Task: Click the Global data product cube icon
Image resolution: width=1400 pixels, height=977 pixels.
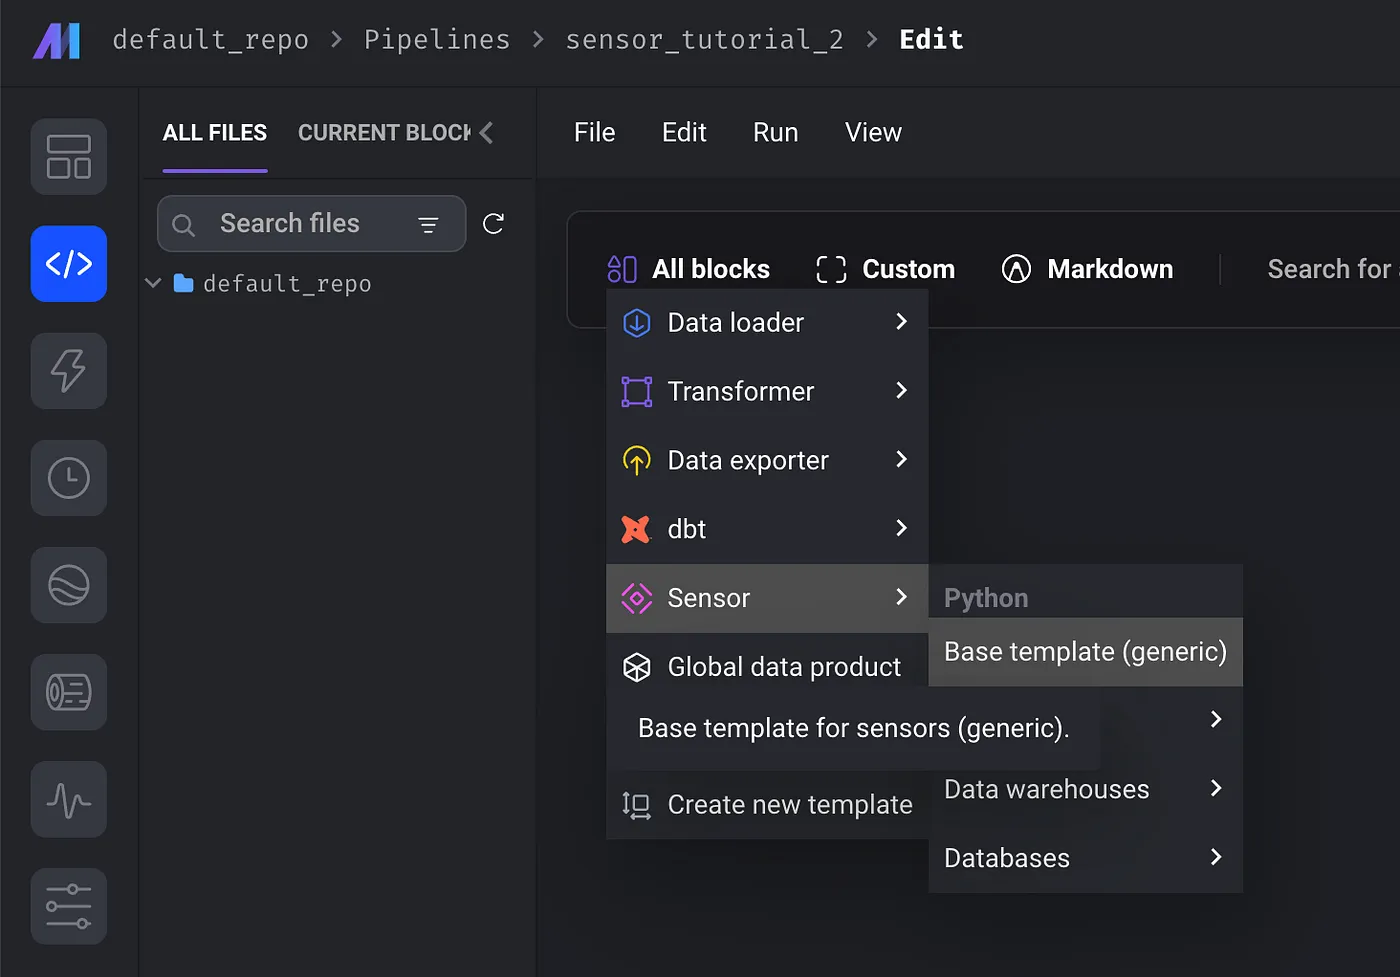Action: pyautogui.click(x=637, y=667)
